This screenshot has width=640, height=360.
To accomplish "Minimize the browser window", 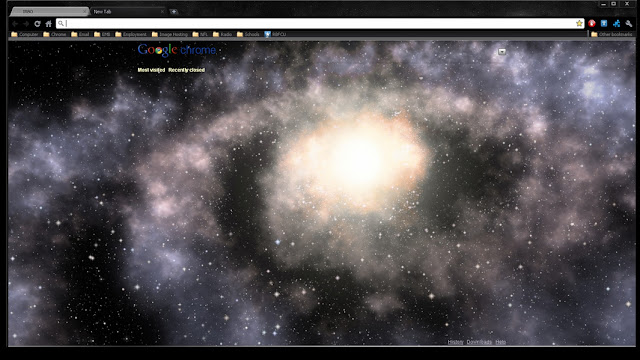I will point(603,4).
